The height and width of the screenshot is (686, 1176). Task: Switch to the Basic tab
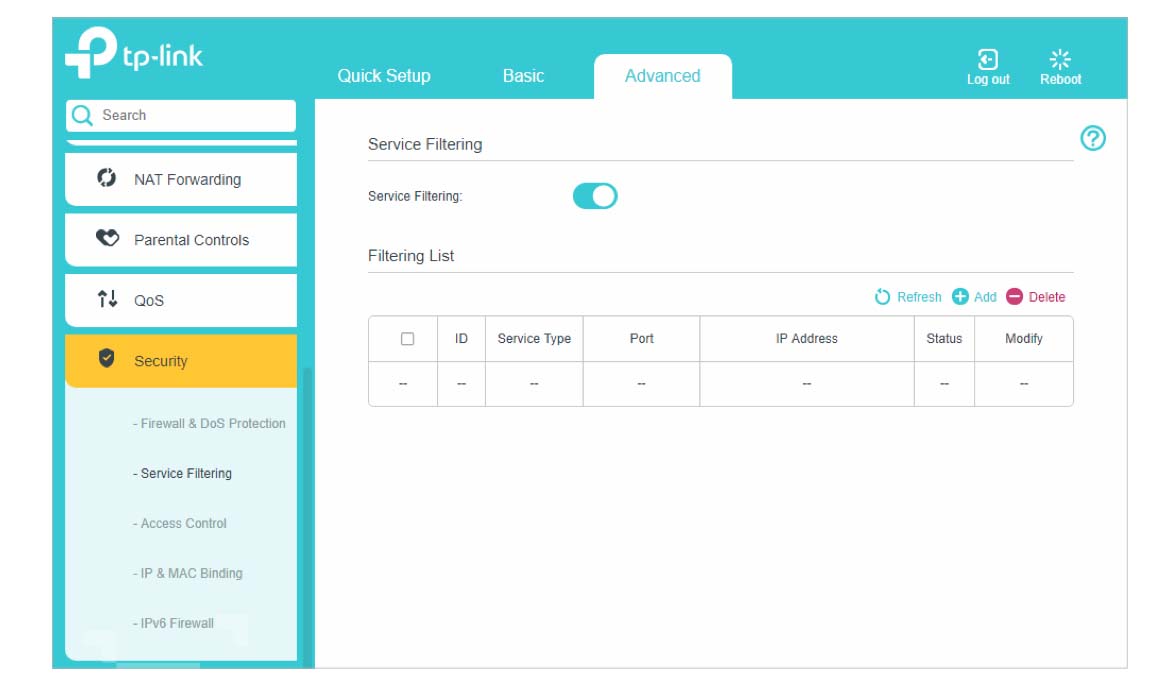(524, 76)
